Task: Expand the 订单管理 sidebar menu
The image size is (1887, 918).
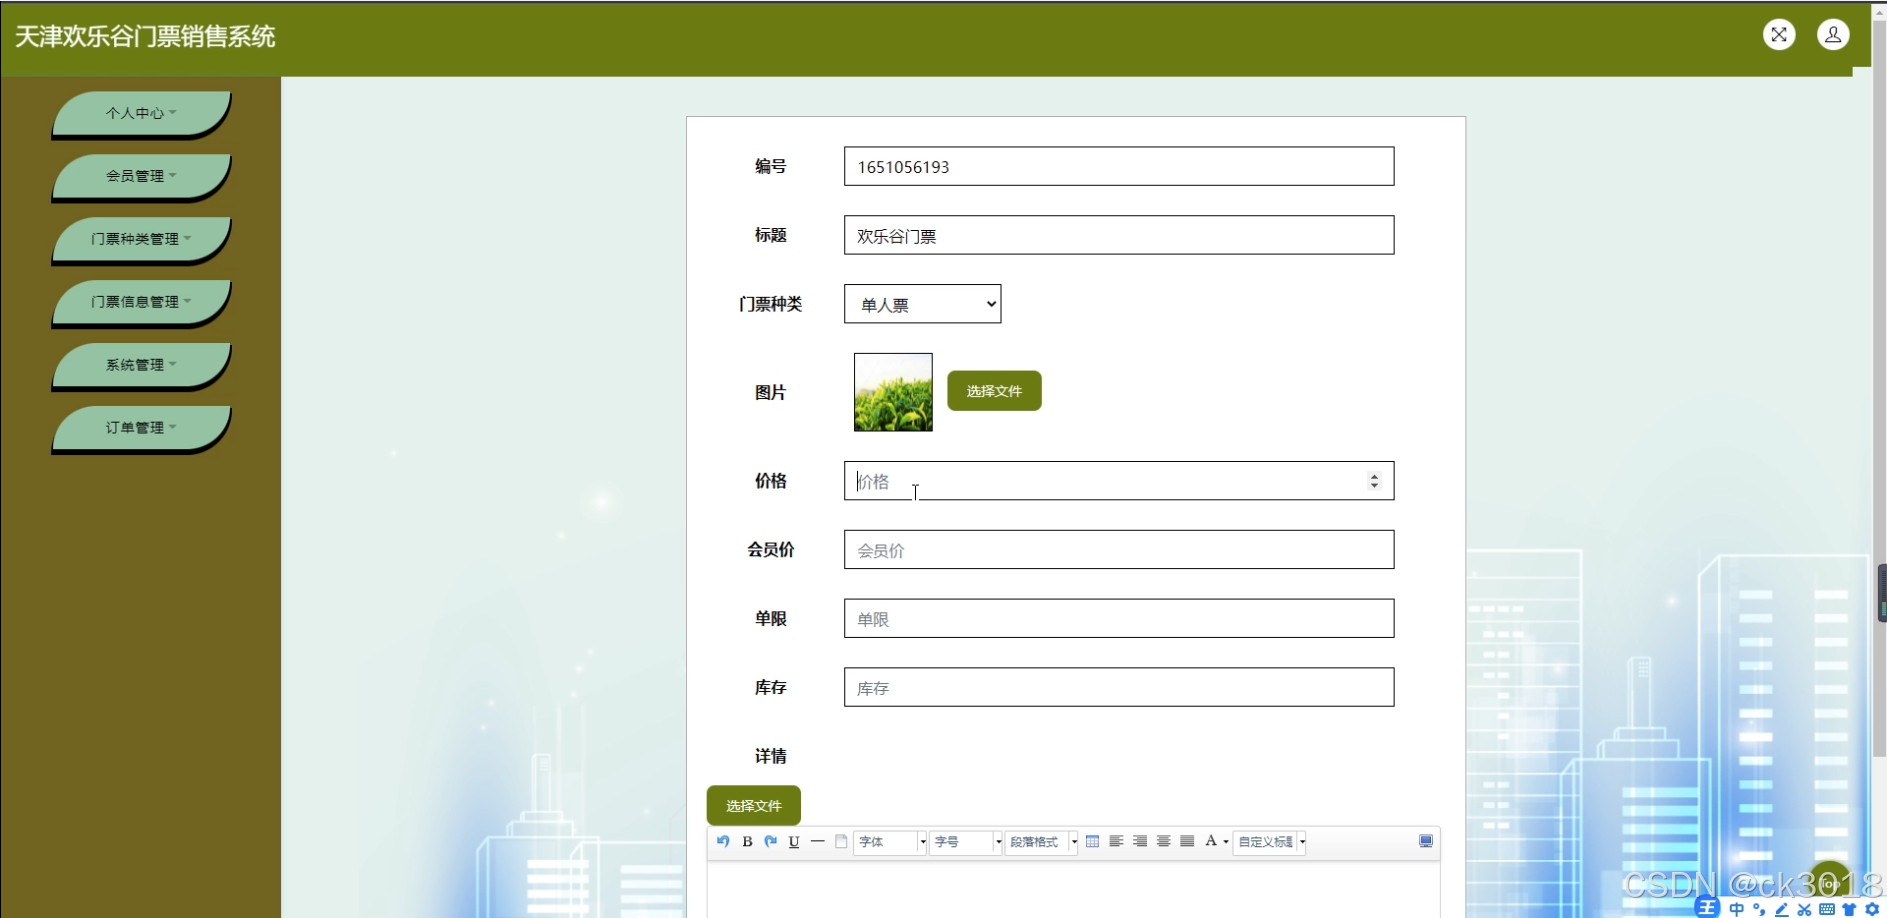Action: [x=141, y=428]
